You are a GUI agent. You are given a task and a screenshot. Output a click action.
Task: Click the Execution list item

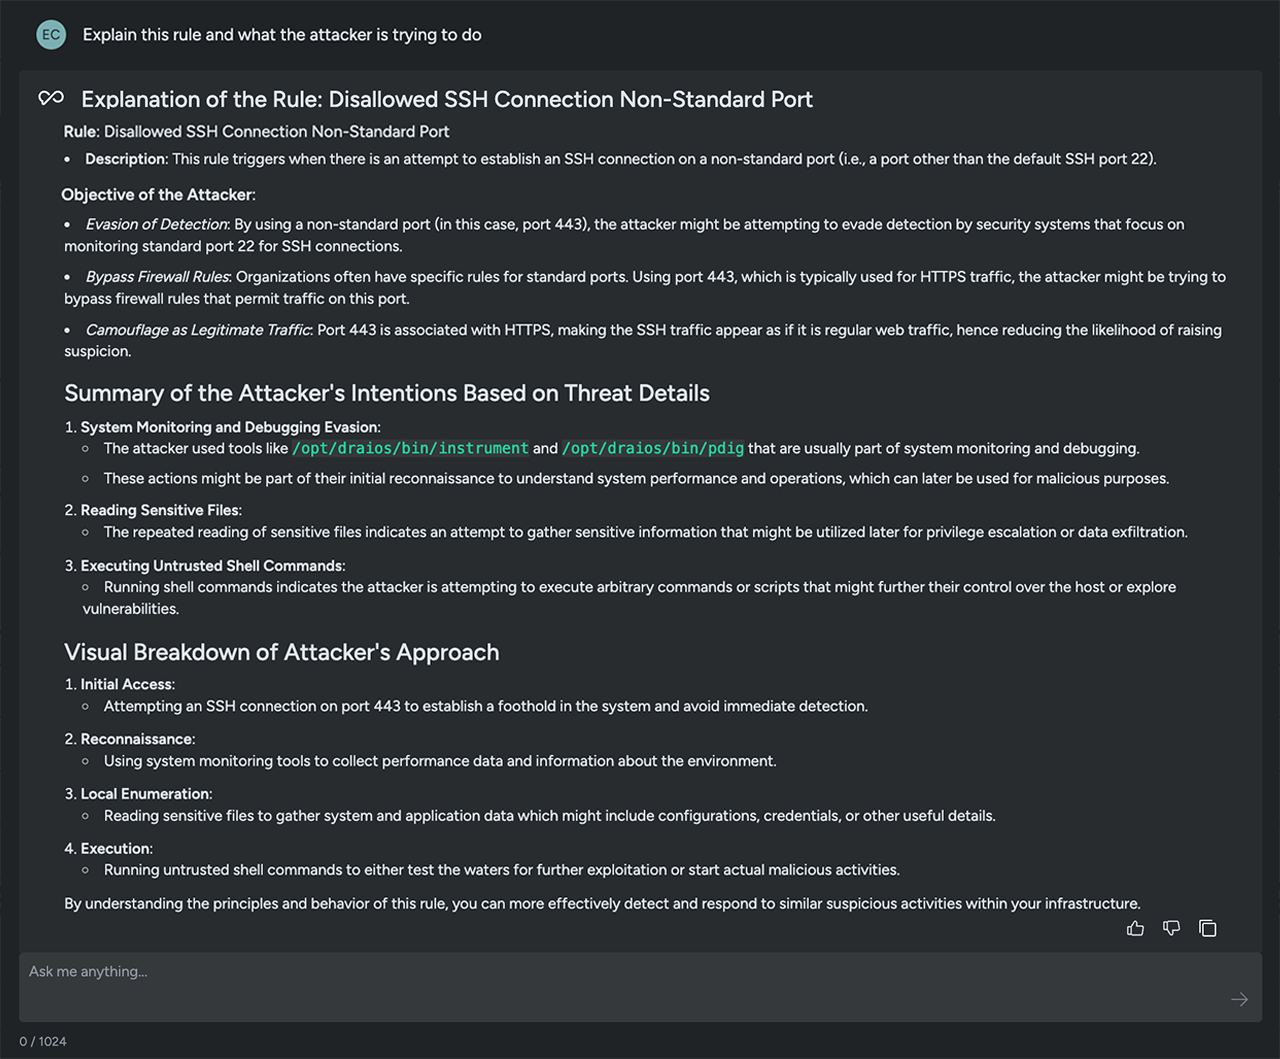coord(117,848)
